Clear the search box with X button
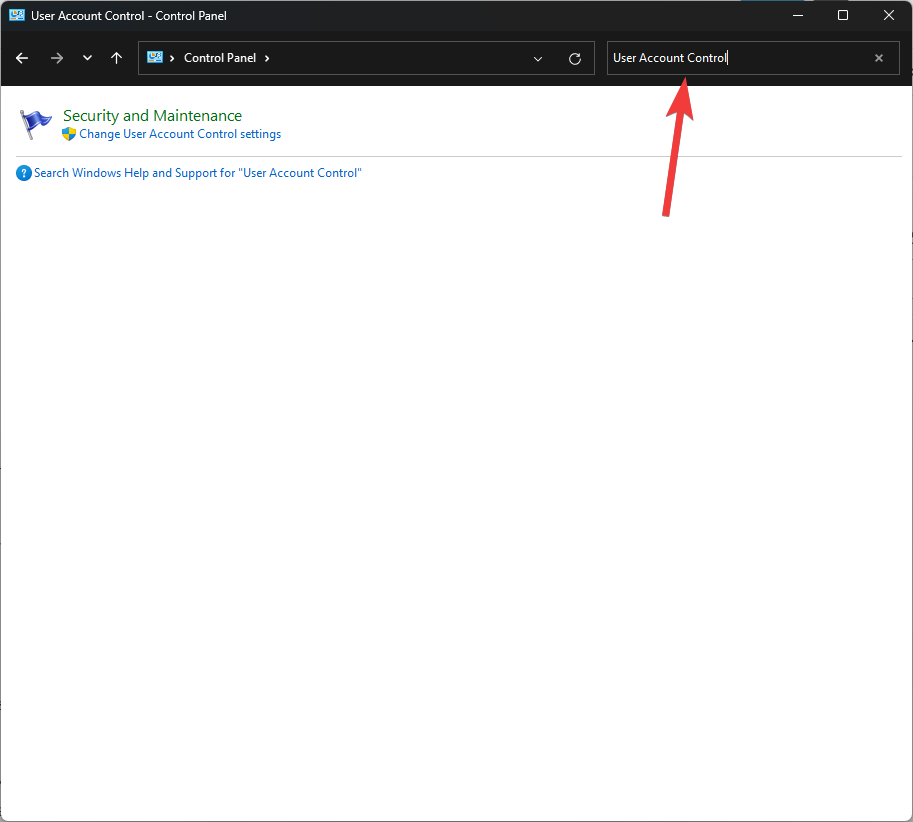The height and width of the screenshot is (822, 913). (879, 58)
